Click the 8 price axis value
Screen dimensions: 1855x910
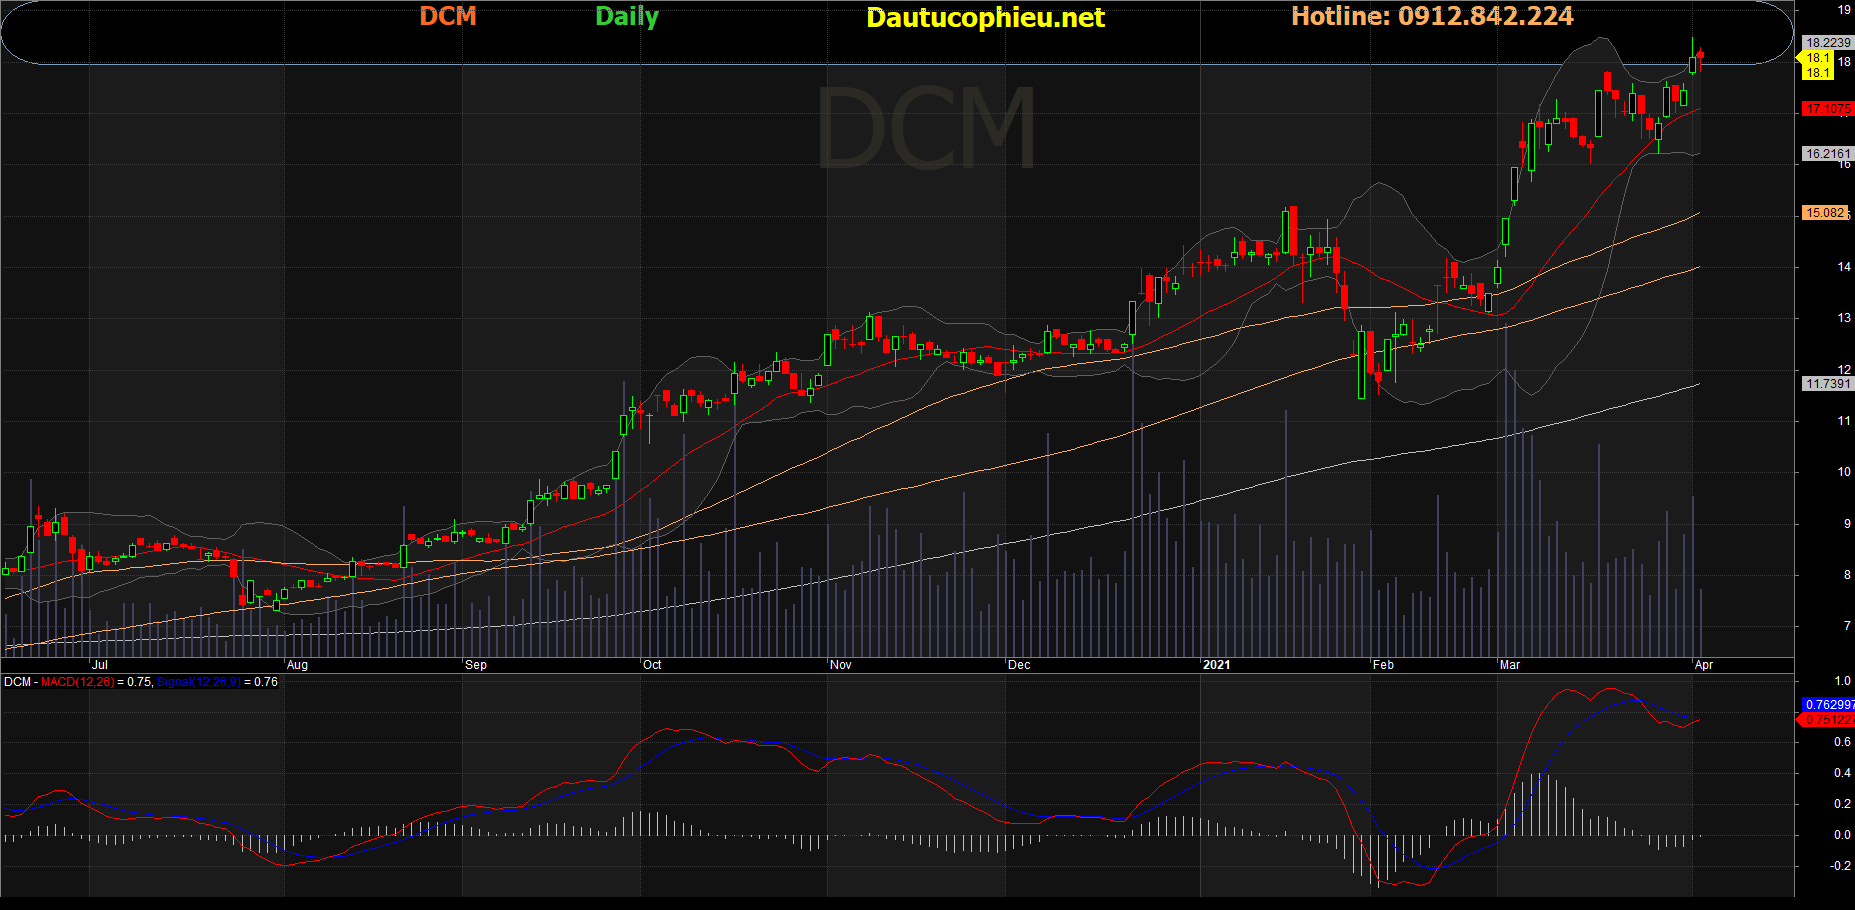(x=1847, y=575)
